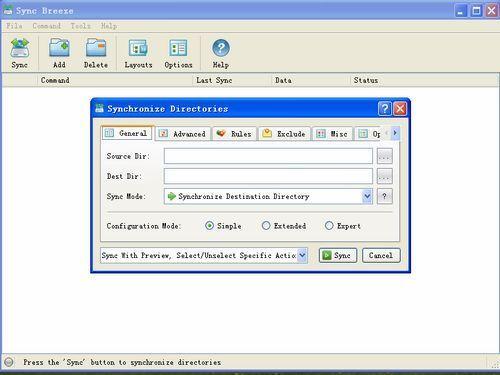
Task: Maximize the Sync Breeze window
Action: pos(476,11)
